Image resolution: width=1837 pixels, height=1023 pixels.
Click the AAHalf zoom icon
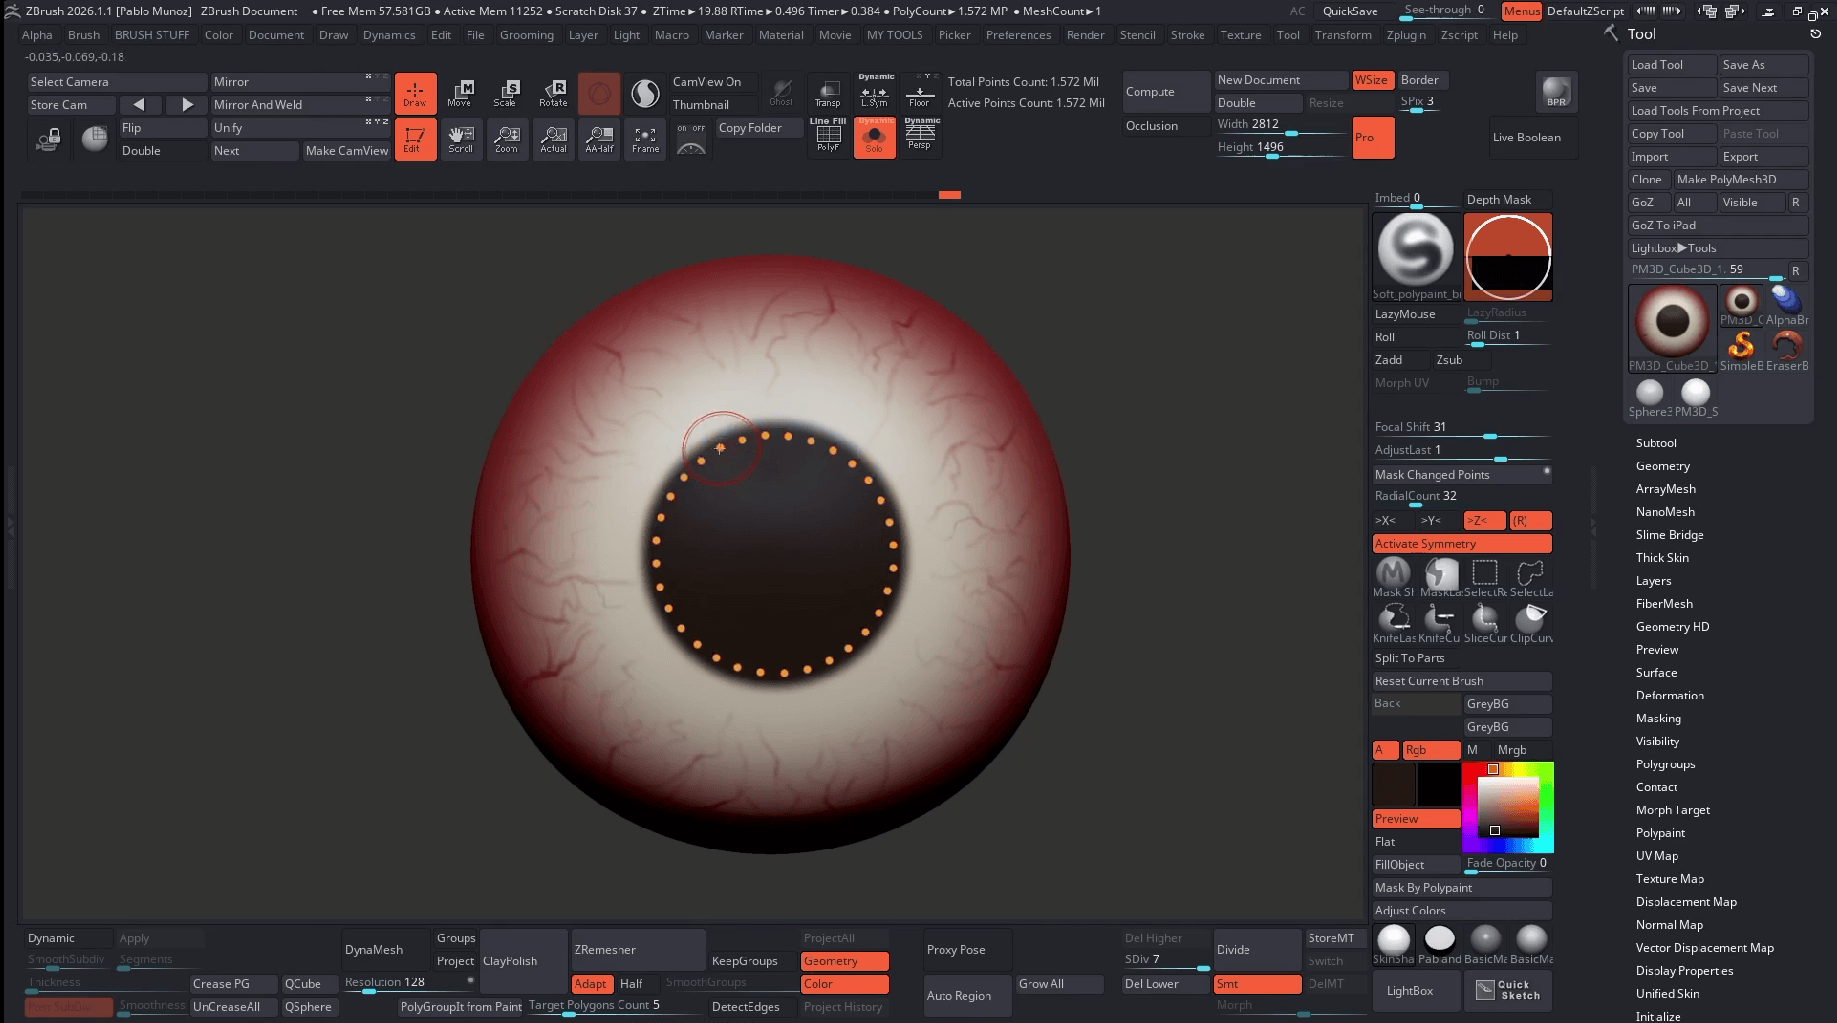click(599, 139)
